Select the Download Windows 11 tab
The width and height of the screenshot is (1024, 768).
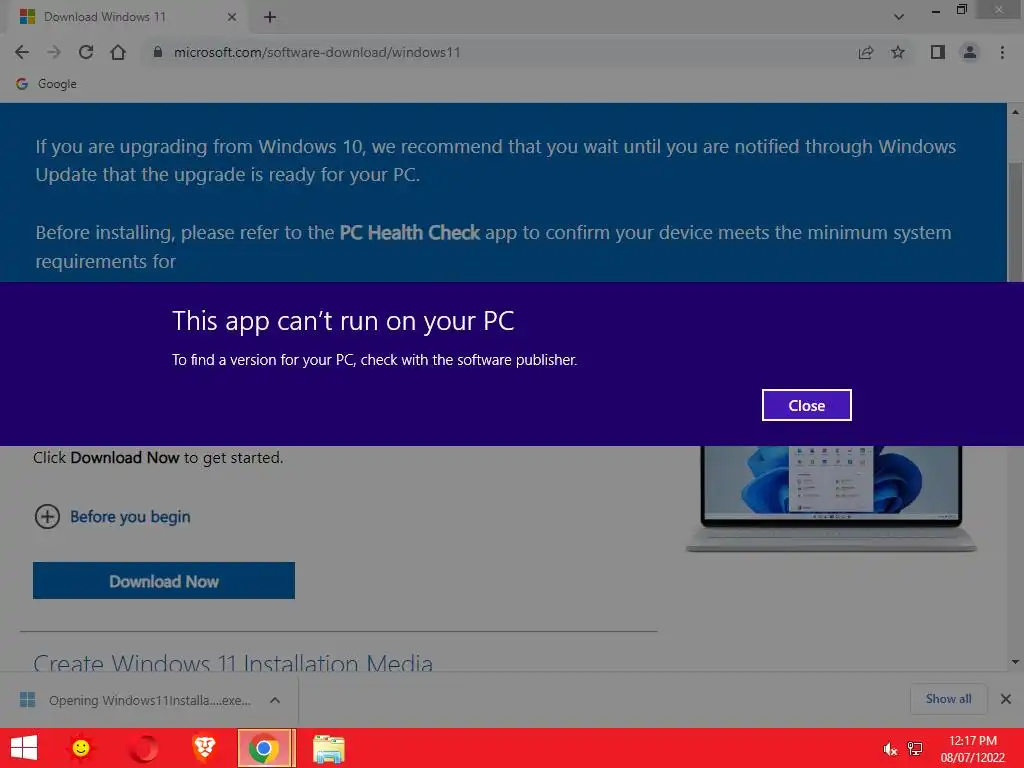pos(127,17)
